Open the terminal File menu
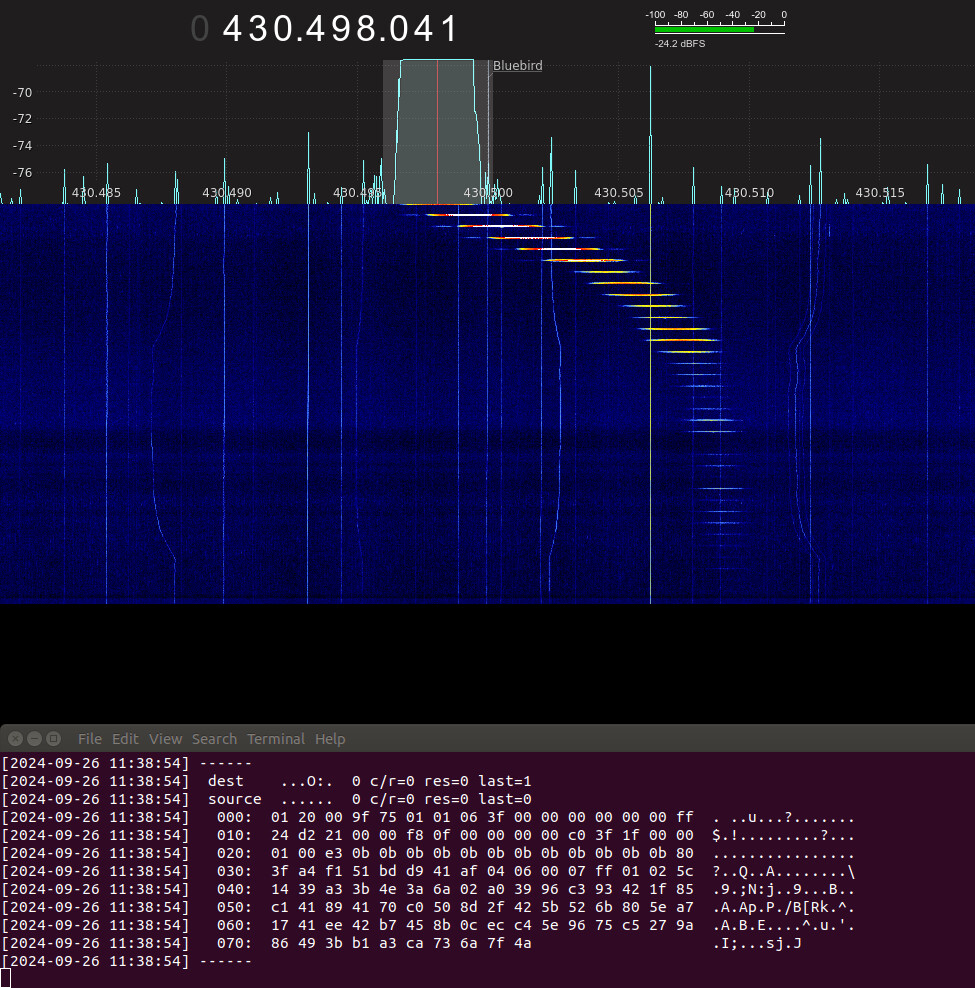Screen dimensions: 975x988 coord(90,739)
